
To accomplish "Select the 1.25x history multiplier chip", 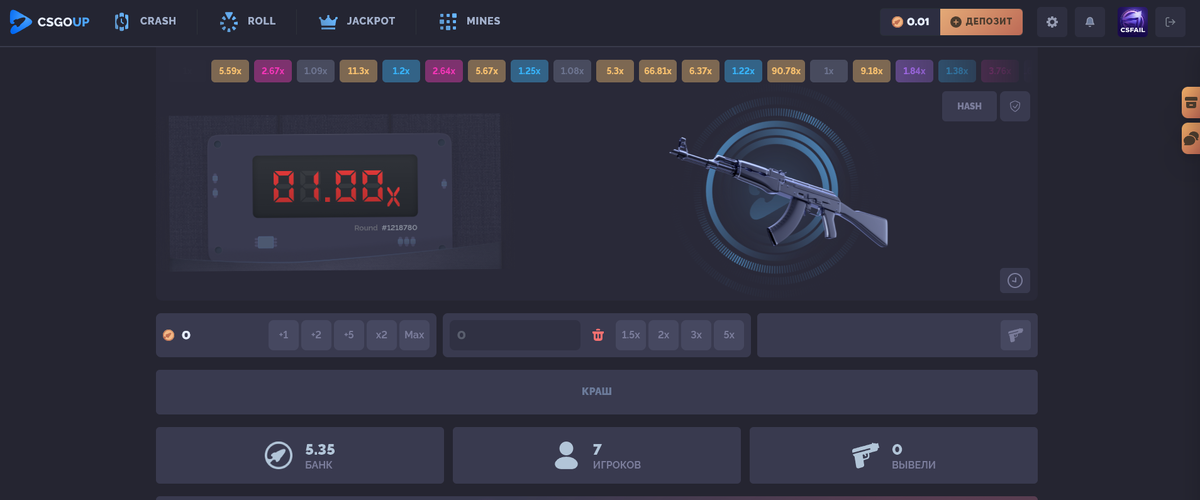I will (x=529, y=71).
